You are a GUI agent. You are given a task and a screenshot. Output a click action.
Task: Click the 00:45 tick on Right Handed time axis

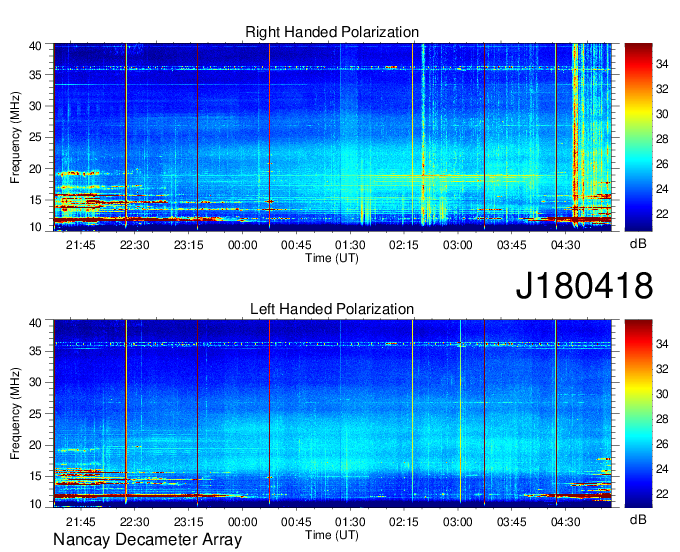[296, 245]
